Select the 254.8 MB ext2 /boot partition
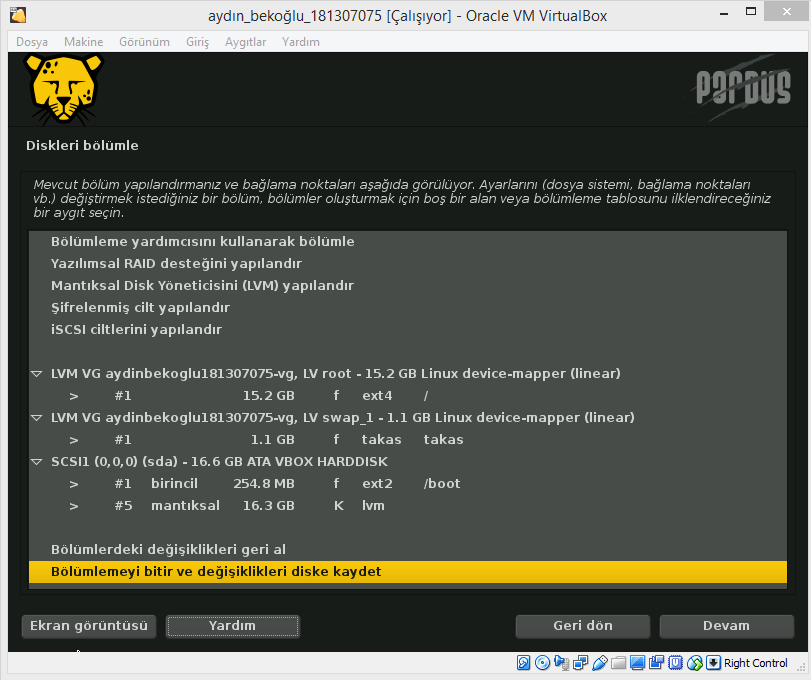The image size is (811, 680). click(x=408, y=483)
